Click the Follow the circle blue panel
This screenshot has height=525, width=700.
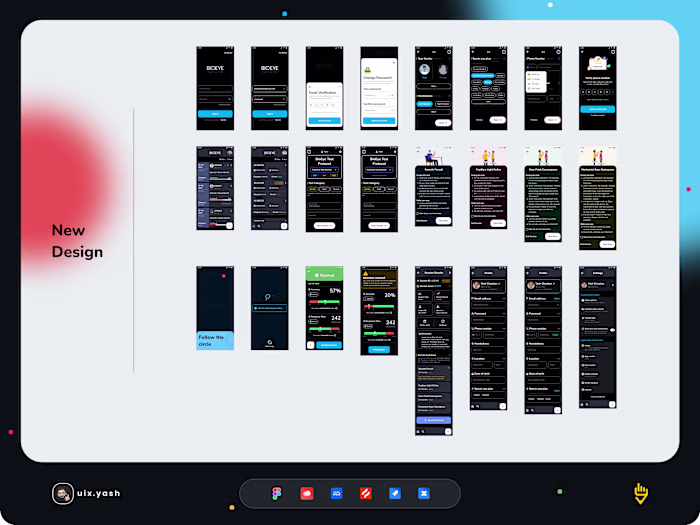(x=215, y=340)
